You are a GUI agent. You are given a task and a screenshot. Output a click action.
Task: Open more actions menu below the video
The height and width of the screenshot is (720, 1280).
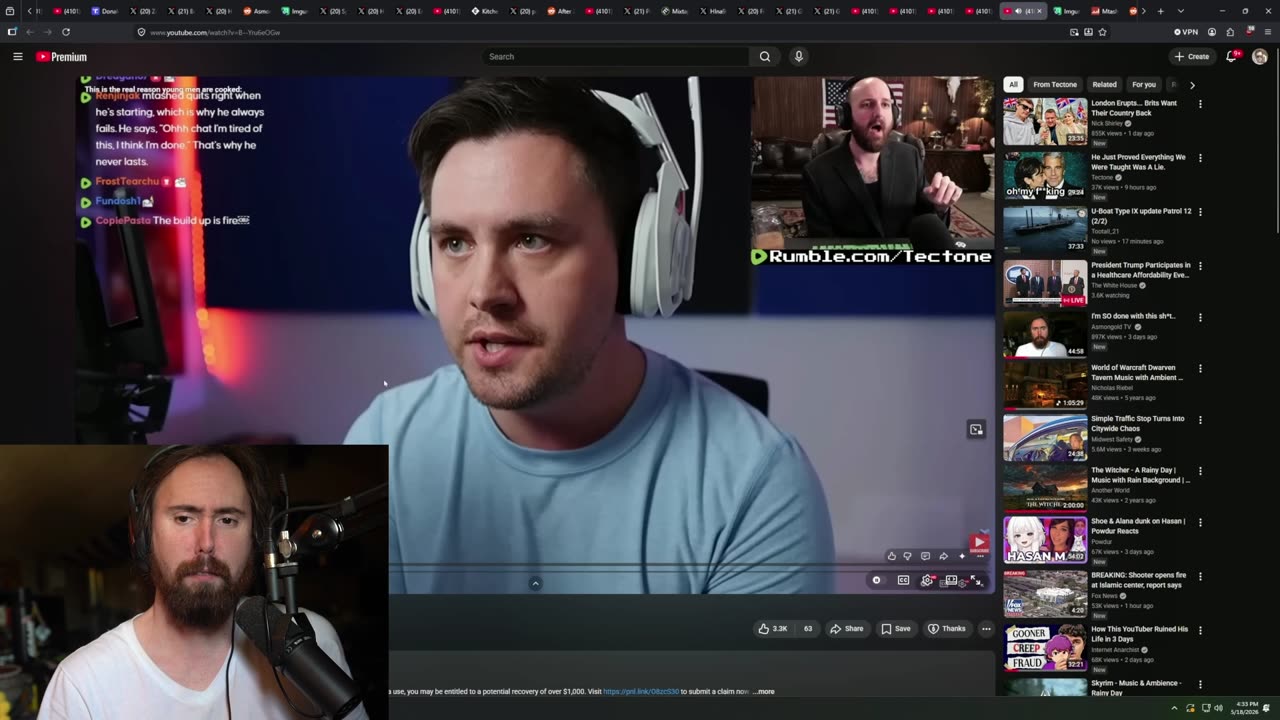click(986, 628)
